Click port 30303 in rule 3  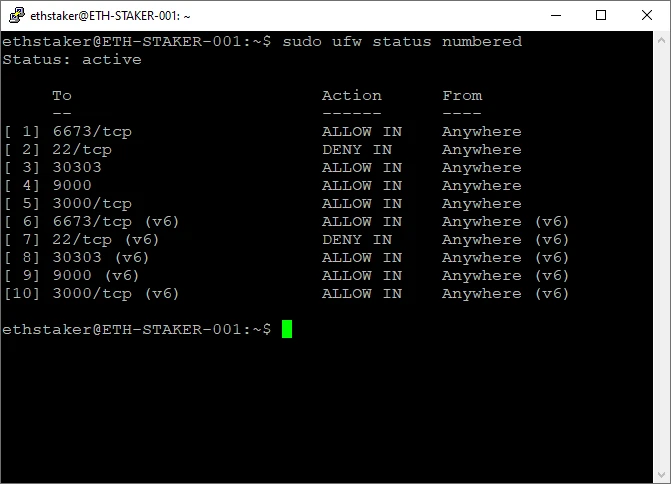[77, 167]
